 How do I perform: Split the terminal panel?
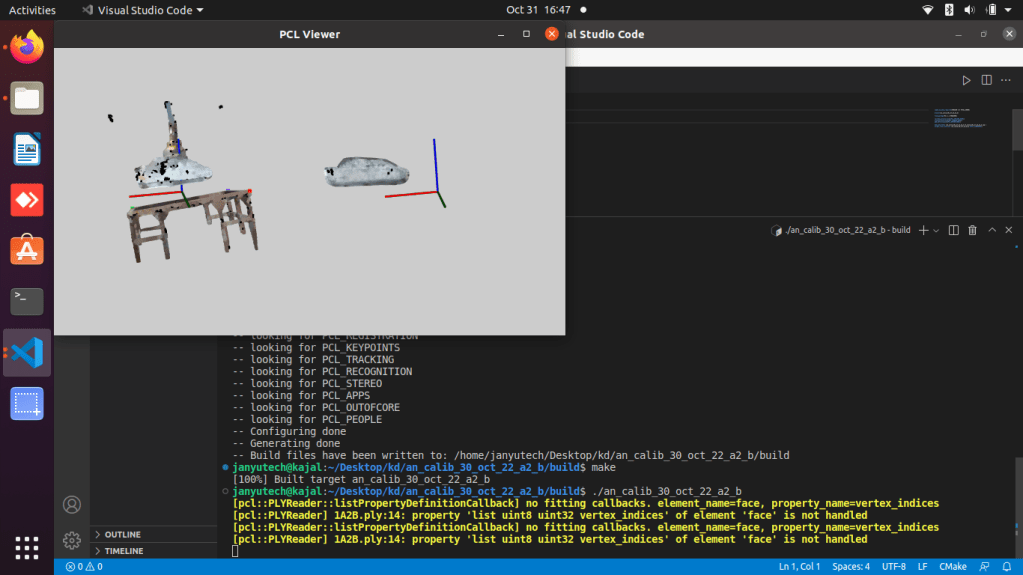[953, 230]
